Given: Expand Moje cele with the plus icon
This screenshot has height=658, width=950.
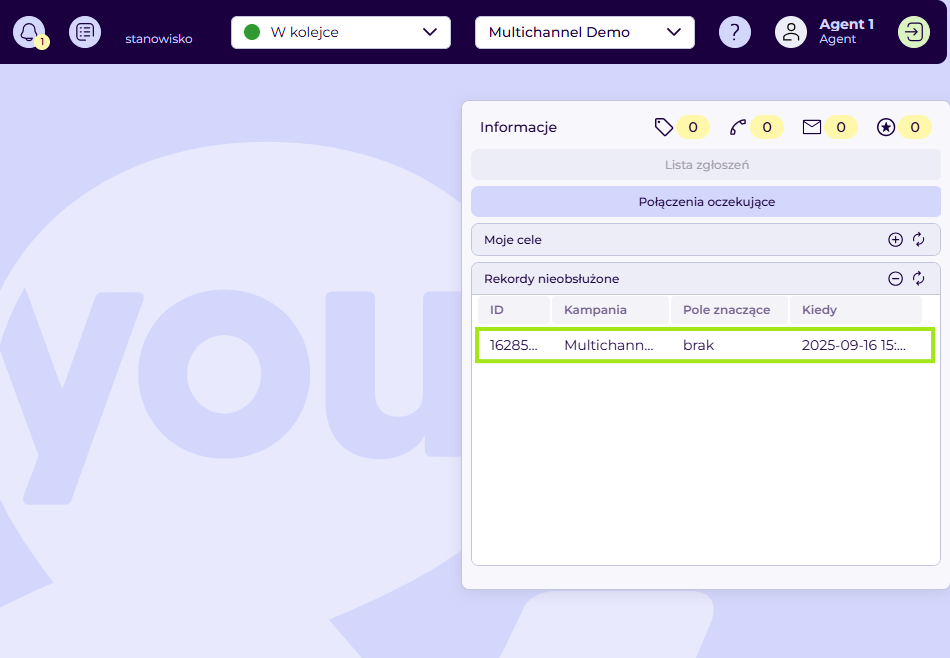Looking at the screenshot, I should tap(895, 240).
